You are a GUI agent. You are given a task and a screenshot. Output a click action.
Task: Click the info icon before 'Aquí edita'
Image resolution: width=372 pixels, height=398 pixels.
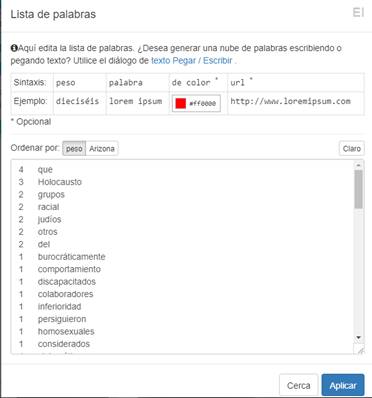click(14, 48)
